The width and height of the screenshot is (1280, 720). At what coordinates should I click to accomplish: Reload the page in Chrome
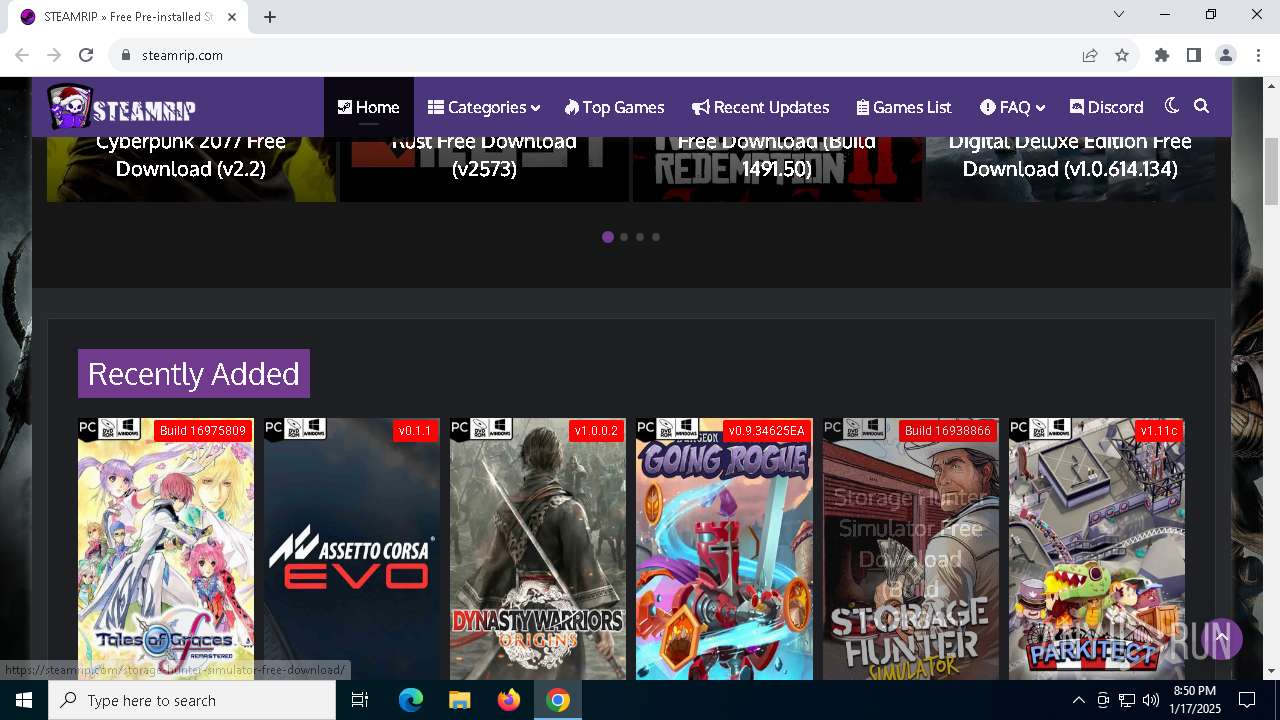click(x=86, y=55)
